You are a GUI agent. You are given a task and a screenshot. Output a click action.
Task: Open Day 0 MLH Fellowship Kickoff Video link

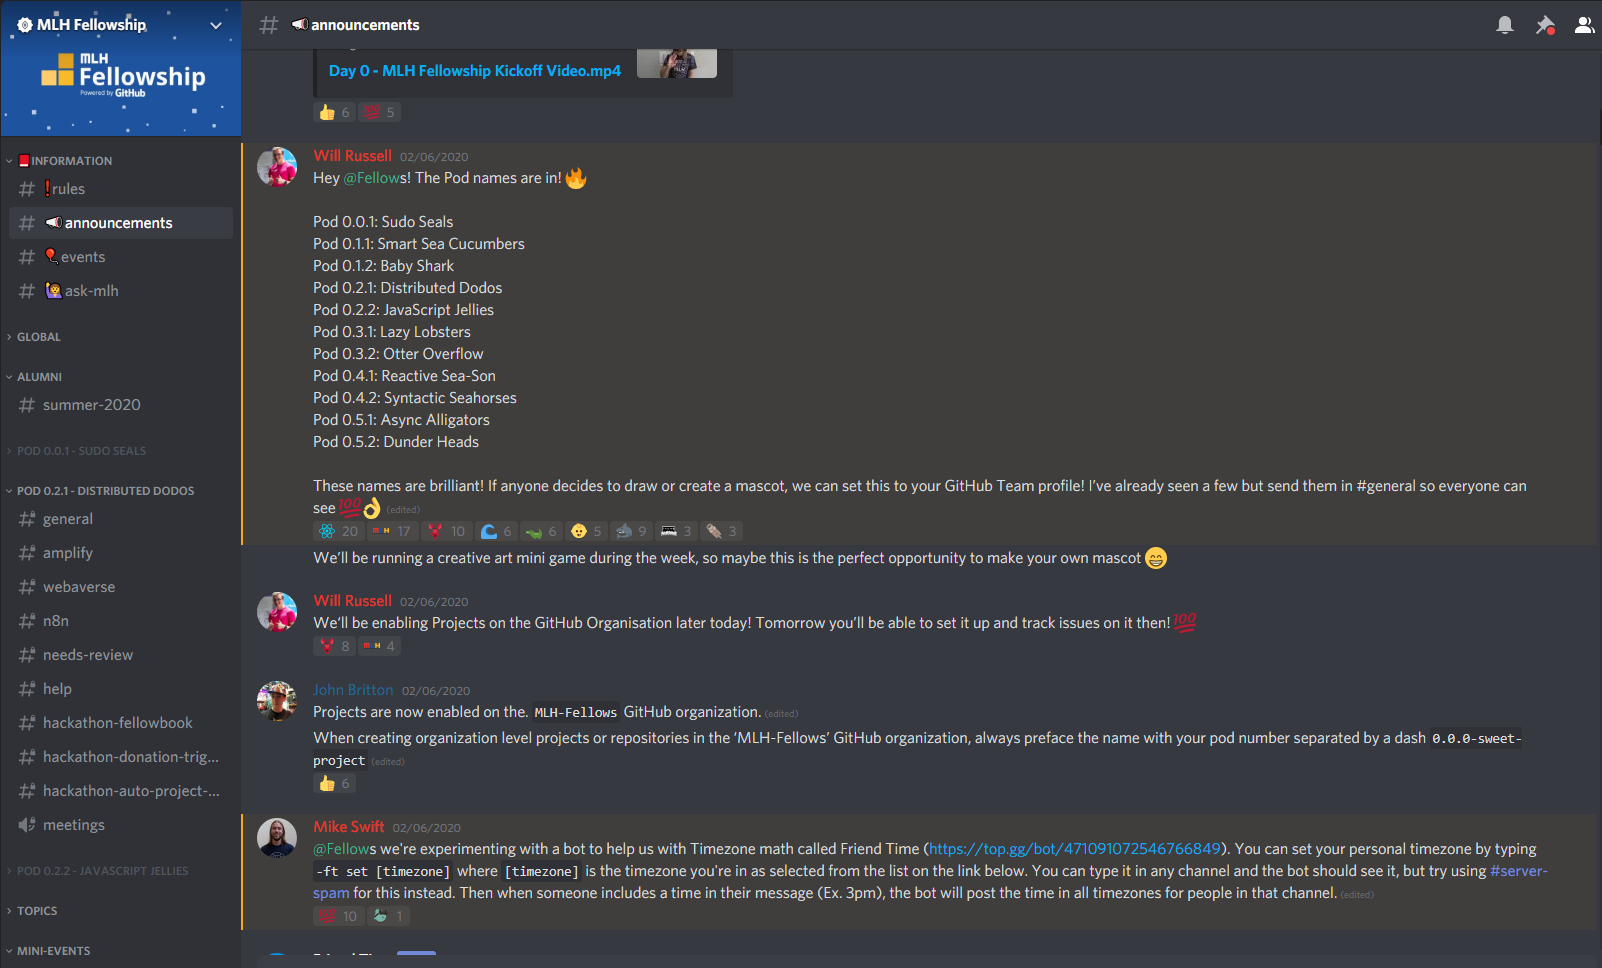pos(475,71)
